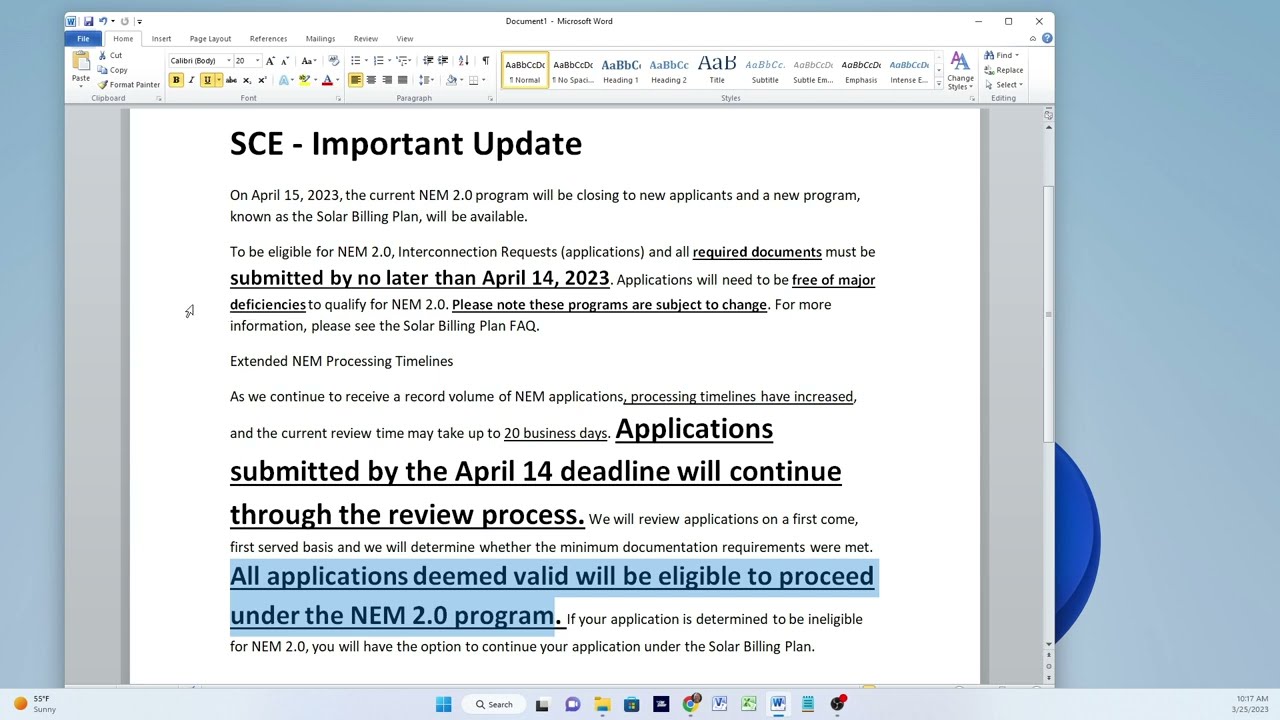Open Google Chrome from the taskbar
1280x720 pixels.
690,704
